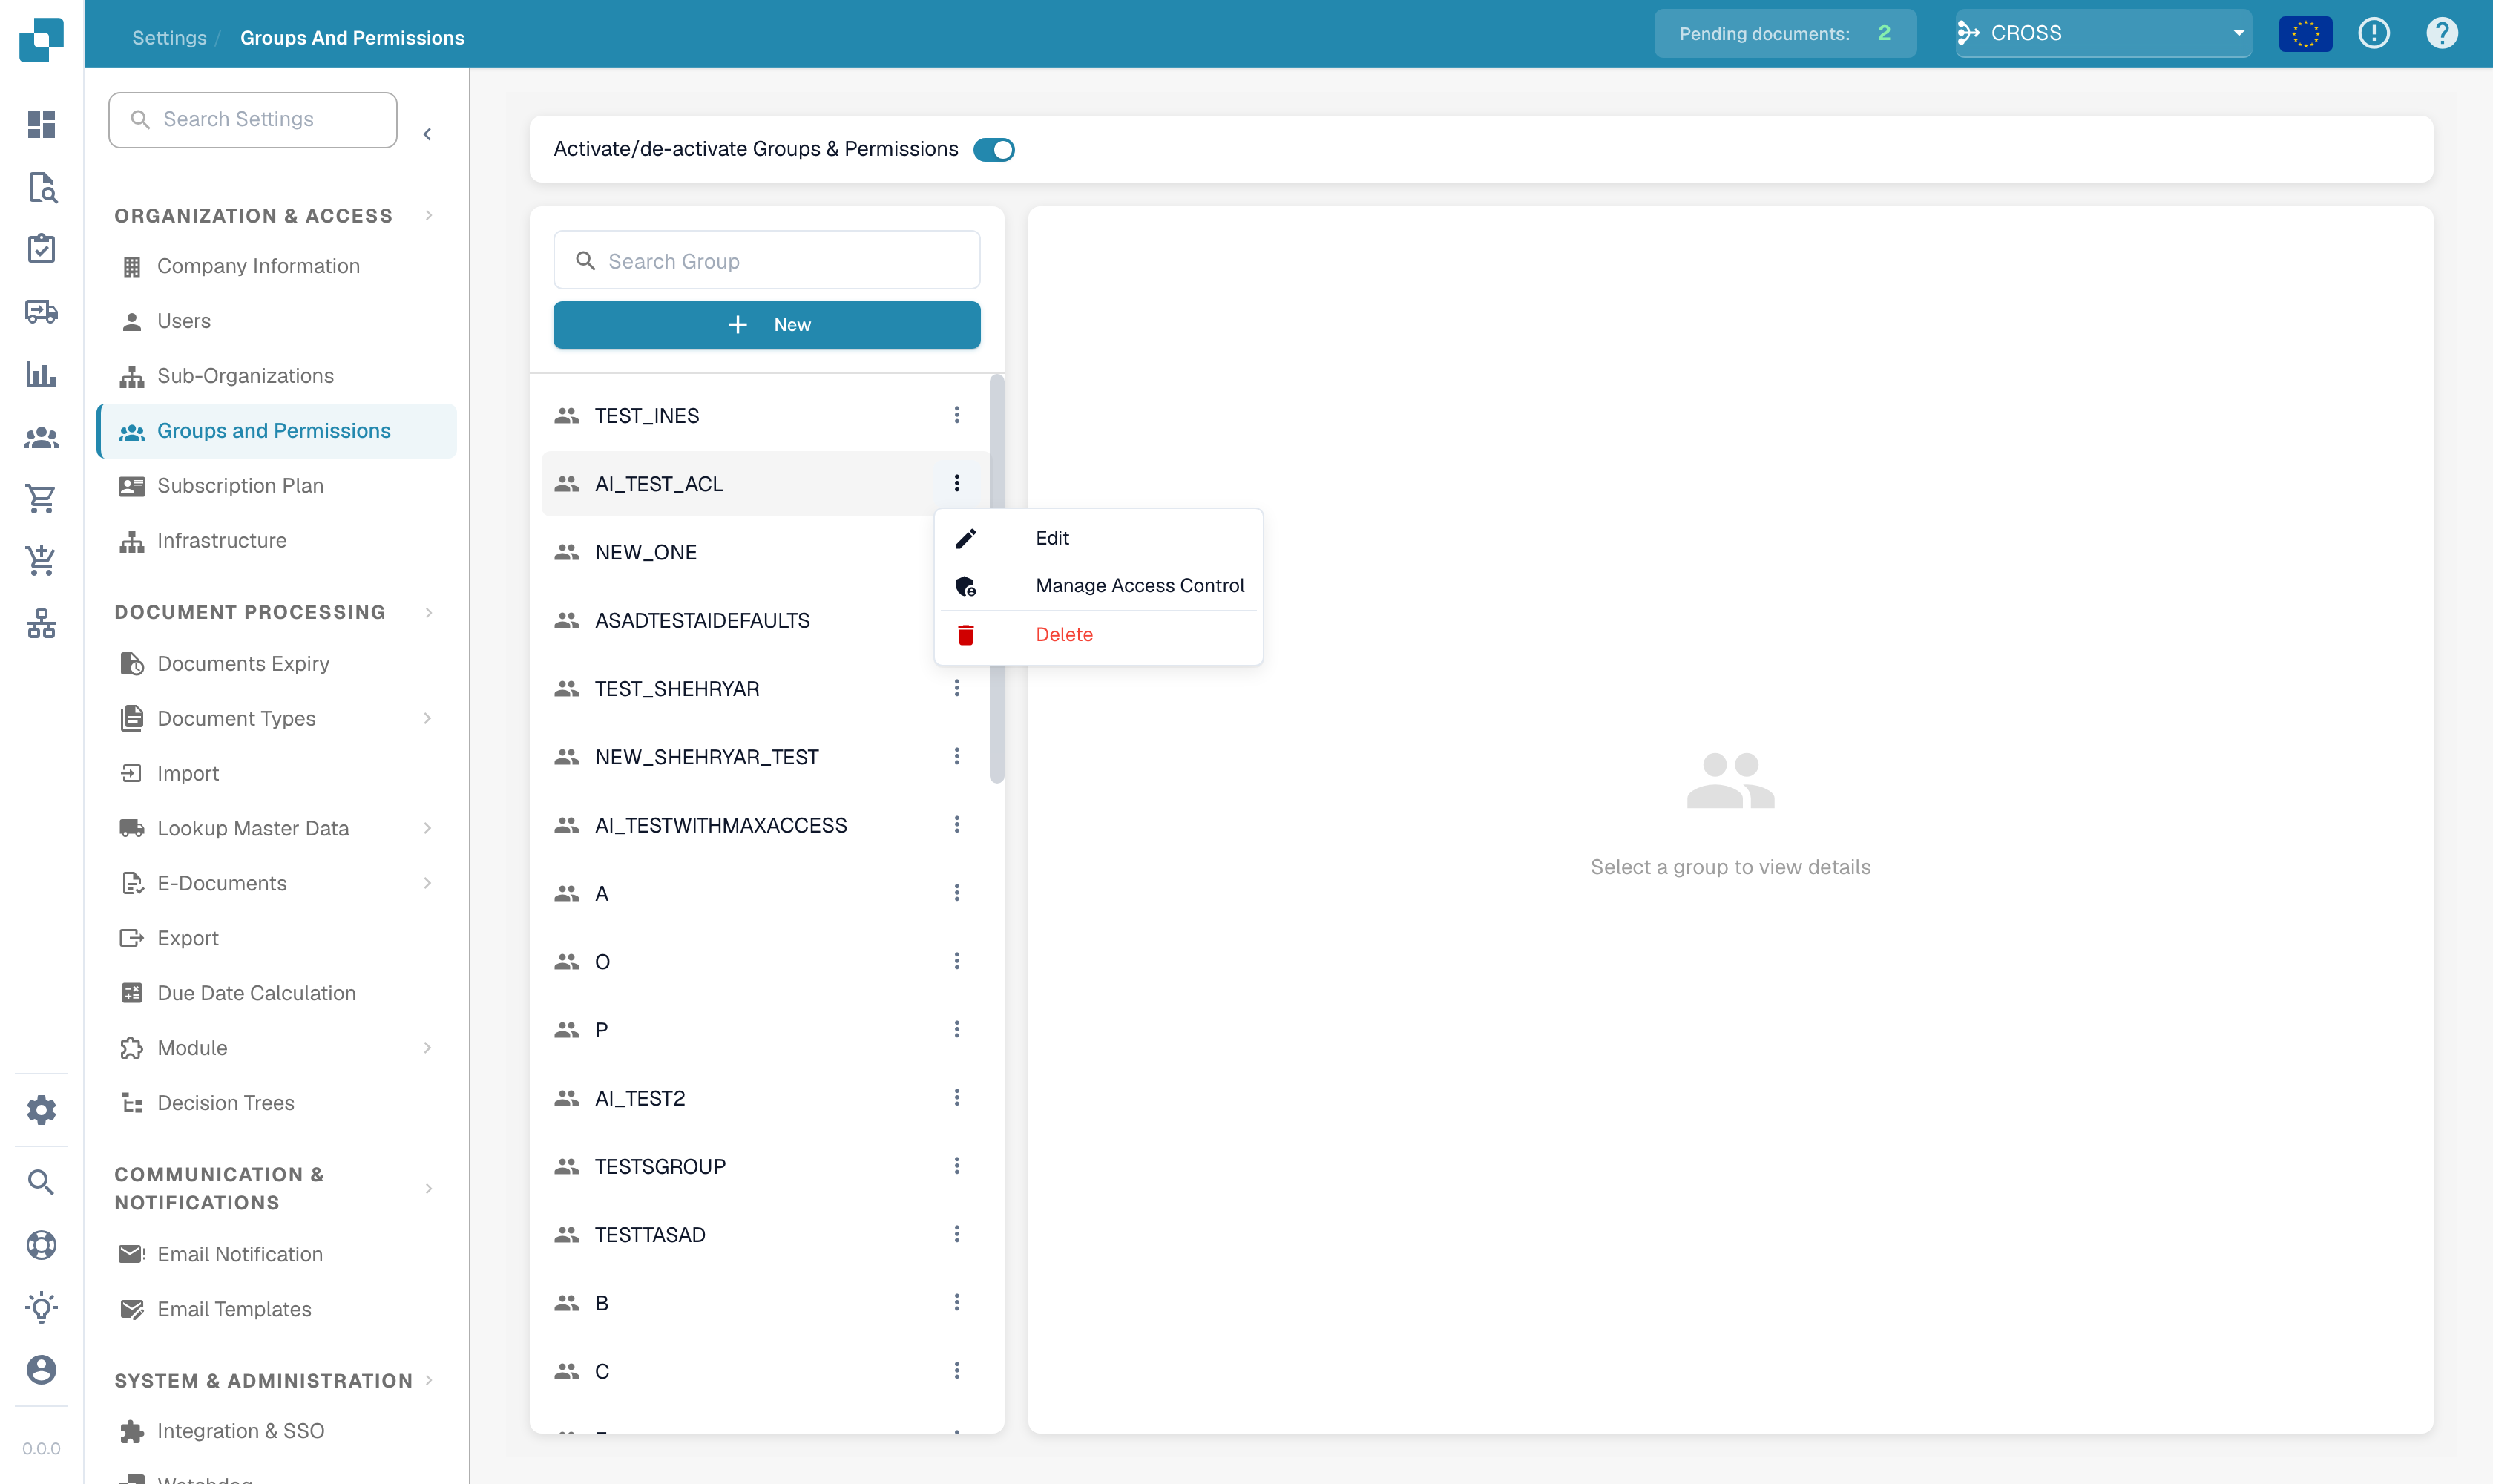Image resolution: width=2493 pixels, height=1484 pixels.
Task: Click the Pending documents counter
Action: click(1785, 33)
